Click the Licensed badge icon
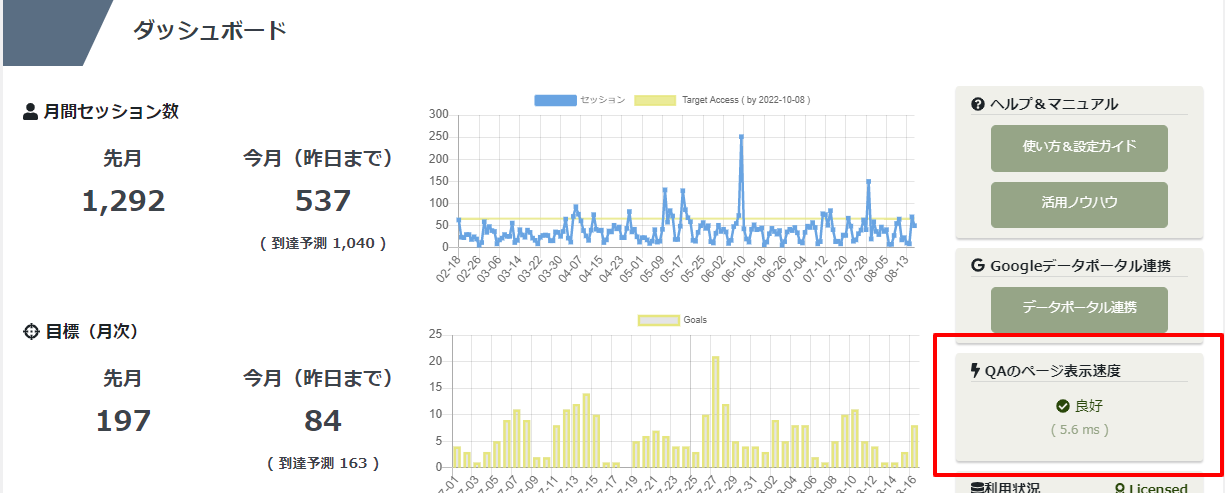Image resolution: width=1225 pixels, height=493 pixels. [x=1133, y=489]
